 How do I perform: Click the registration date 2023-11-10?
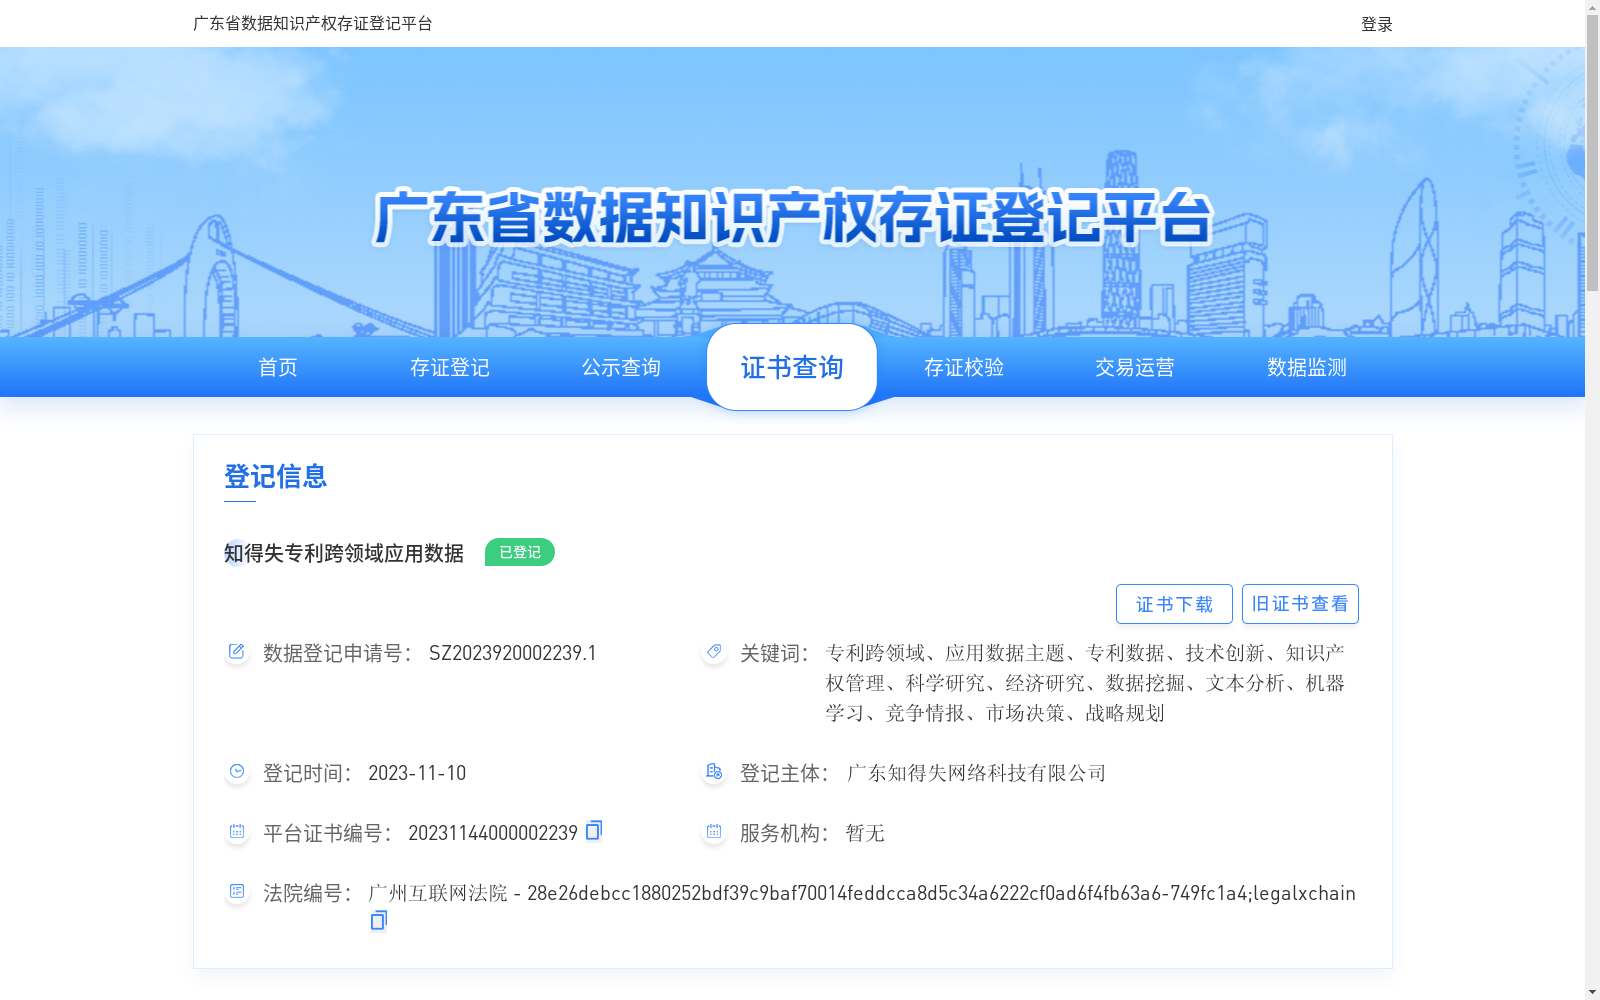click(x=417, y=773)
